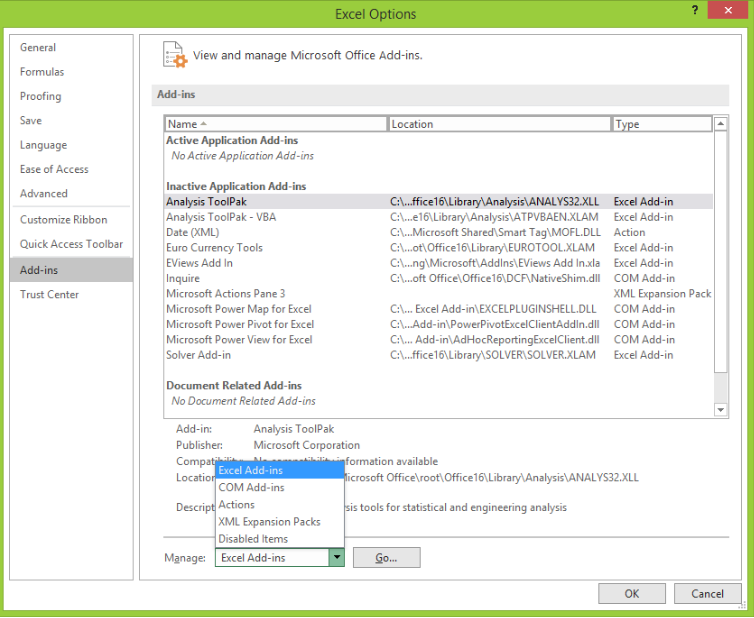
Task: Select the Advanced category
Action: coord(71,193)
